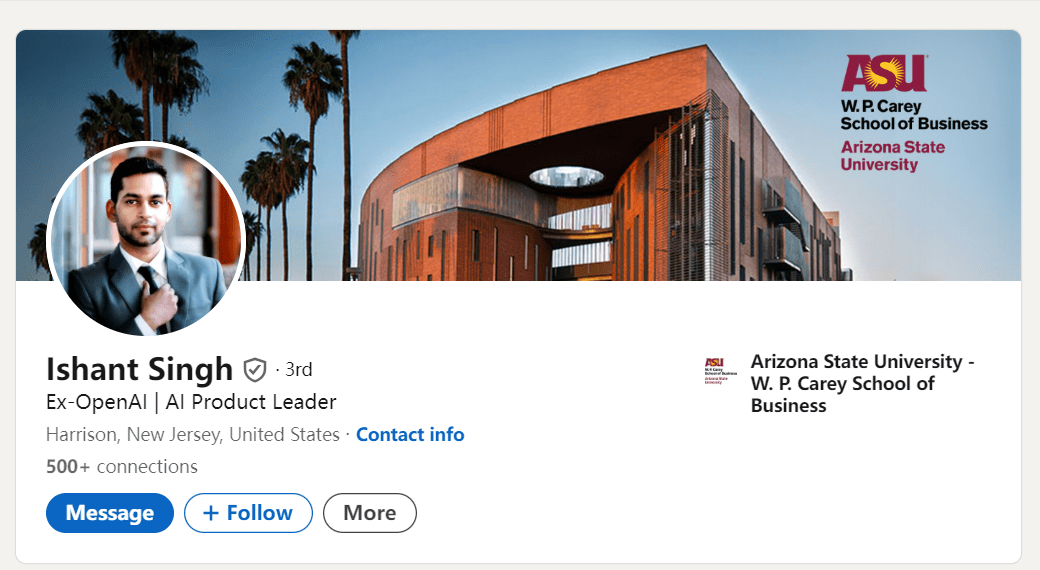
Task: Click the small ASU logo beside school name
Action: coord(714,371)
